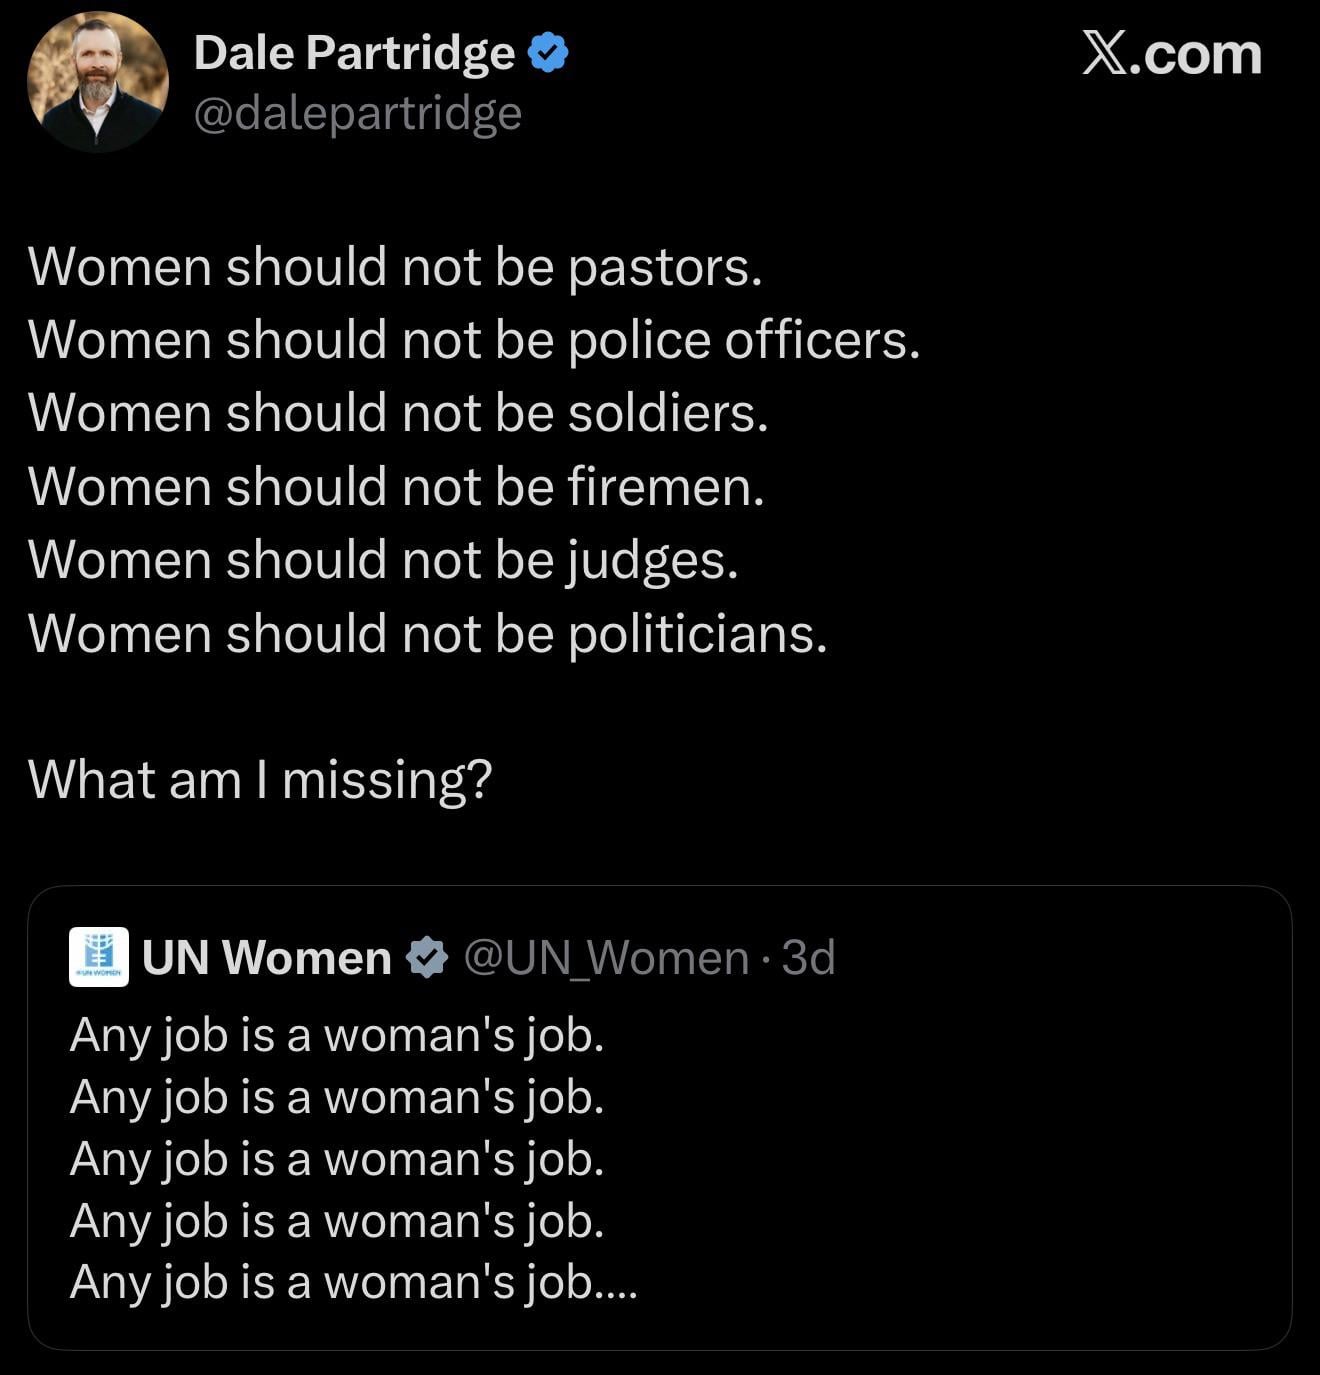Click the X.com logo watermark
This screenshot has width=1320, height=1375.
1171,54
